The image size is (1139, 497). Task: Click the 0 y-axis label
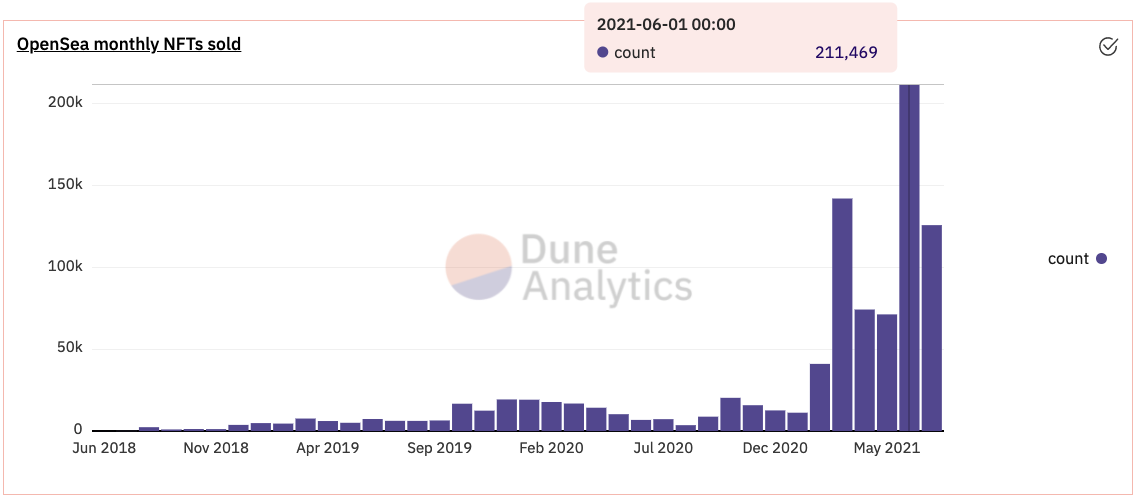pos(79,430)
